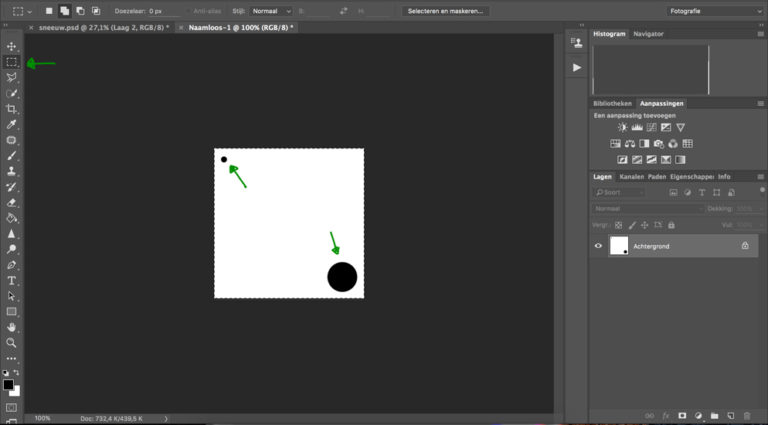Toggle the lock on the Achtergrond layer

click(745, 245)
